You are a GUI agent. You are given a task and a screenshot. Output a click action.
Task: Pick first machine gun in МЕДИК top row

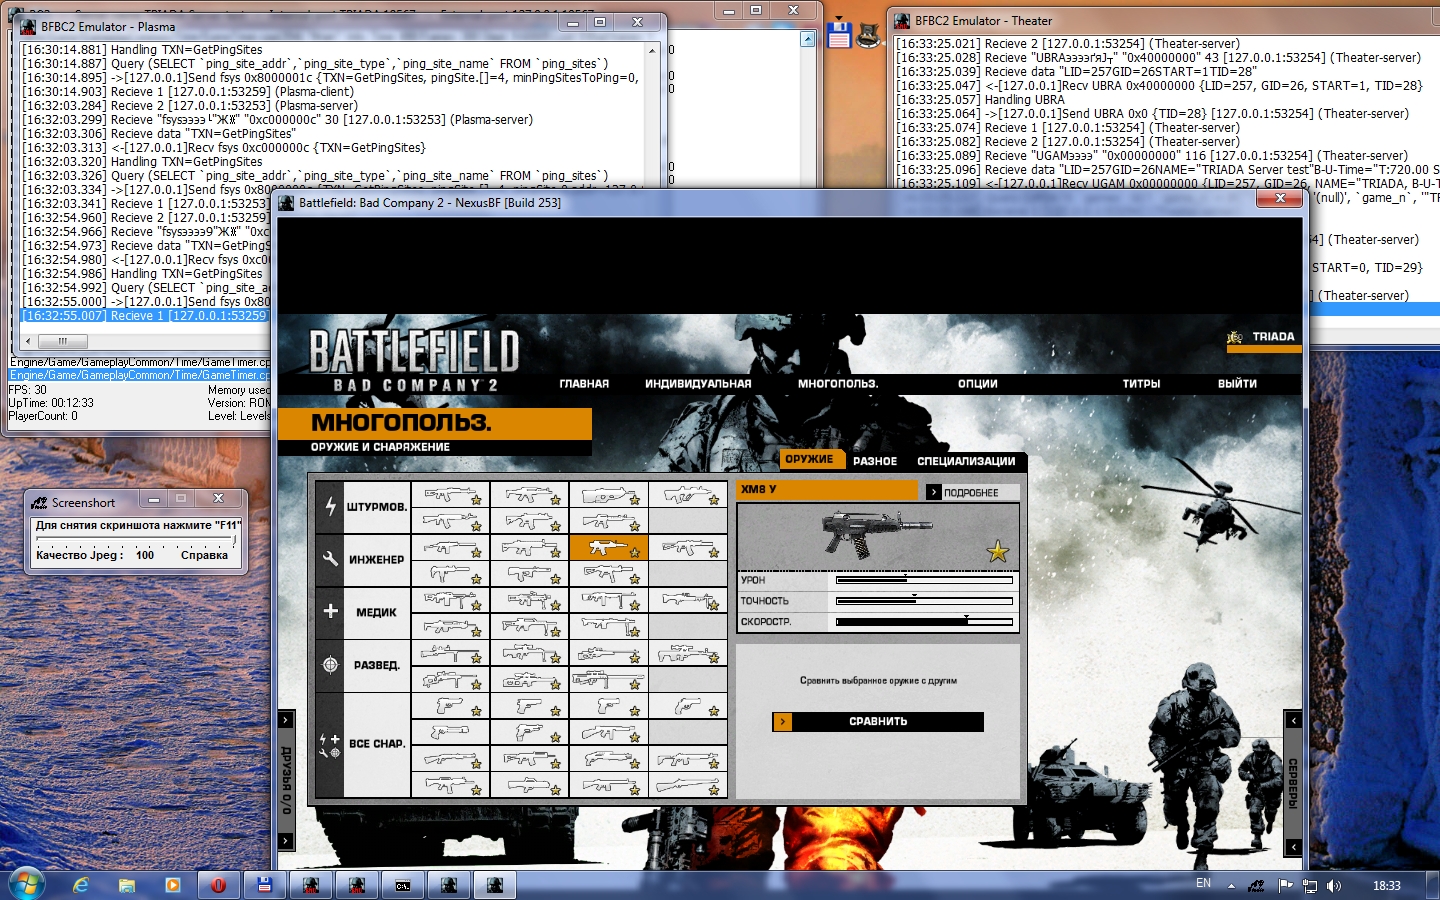click(x=450, y=600)
